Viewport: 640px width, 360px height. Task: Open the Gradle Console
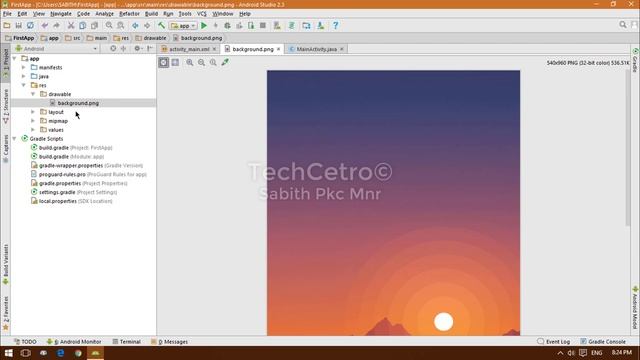click(603, 342)
